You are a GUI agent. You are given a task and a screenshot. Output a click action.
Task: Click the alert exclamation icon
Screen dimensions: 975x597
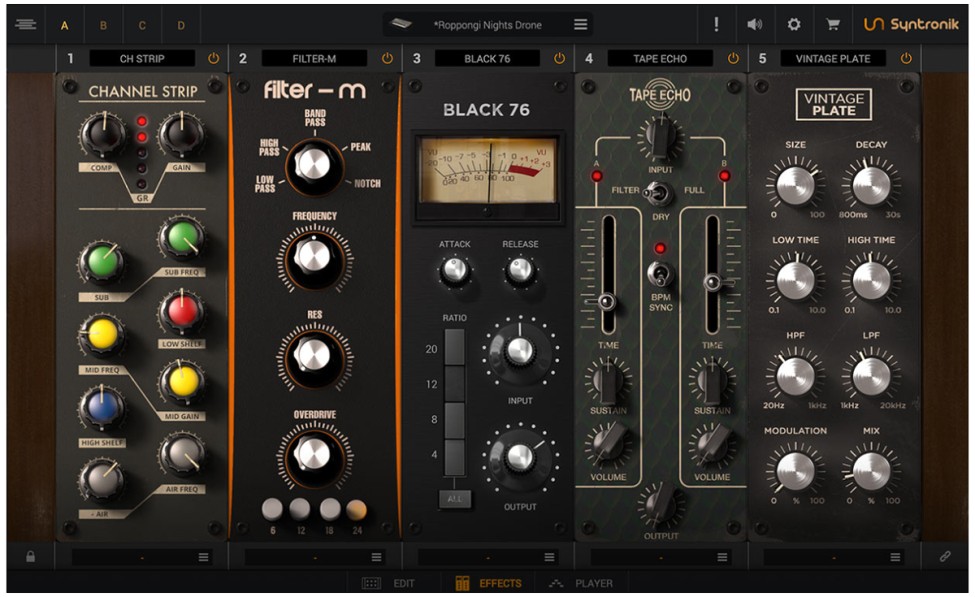coord(716,24)
